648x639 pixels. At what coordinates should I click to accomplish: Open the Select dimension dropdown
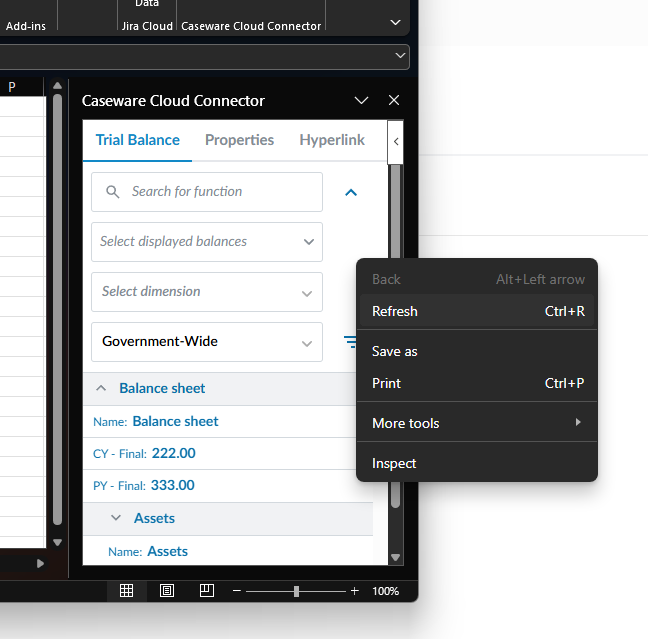click(x=207, y=292)
